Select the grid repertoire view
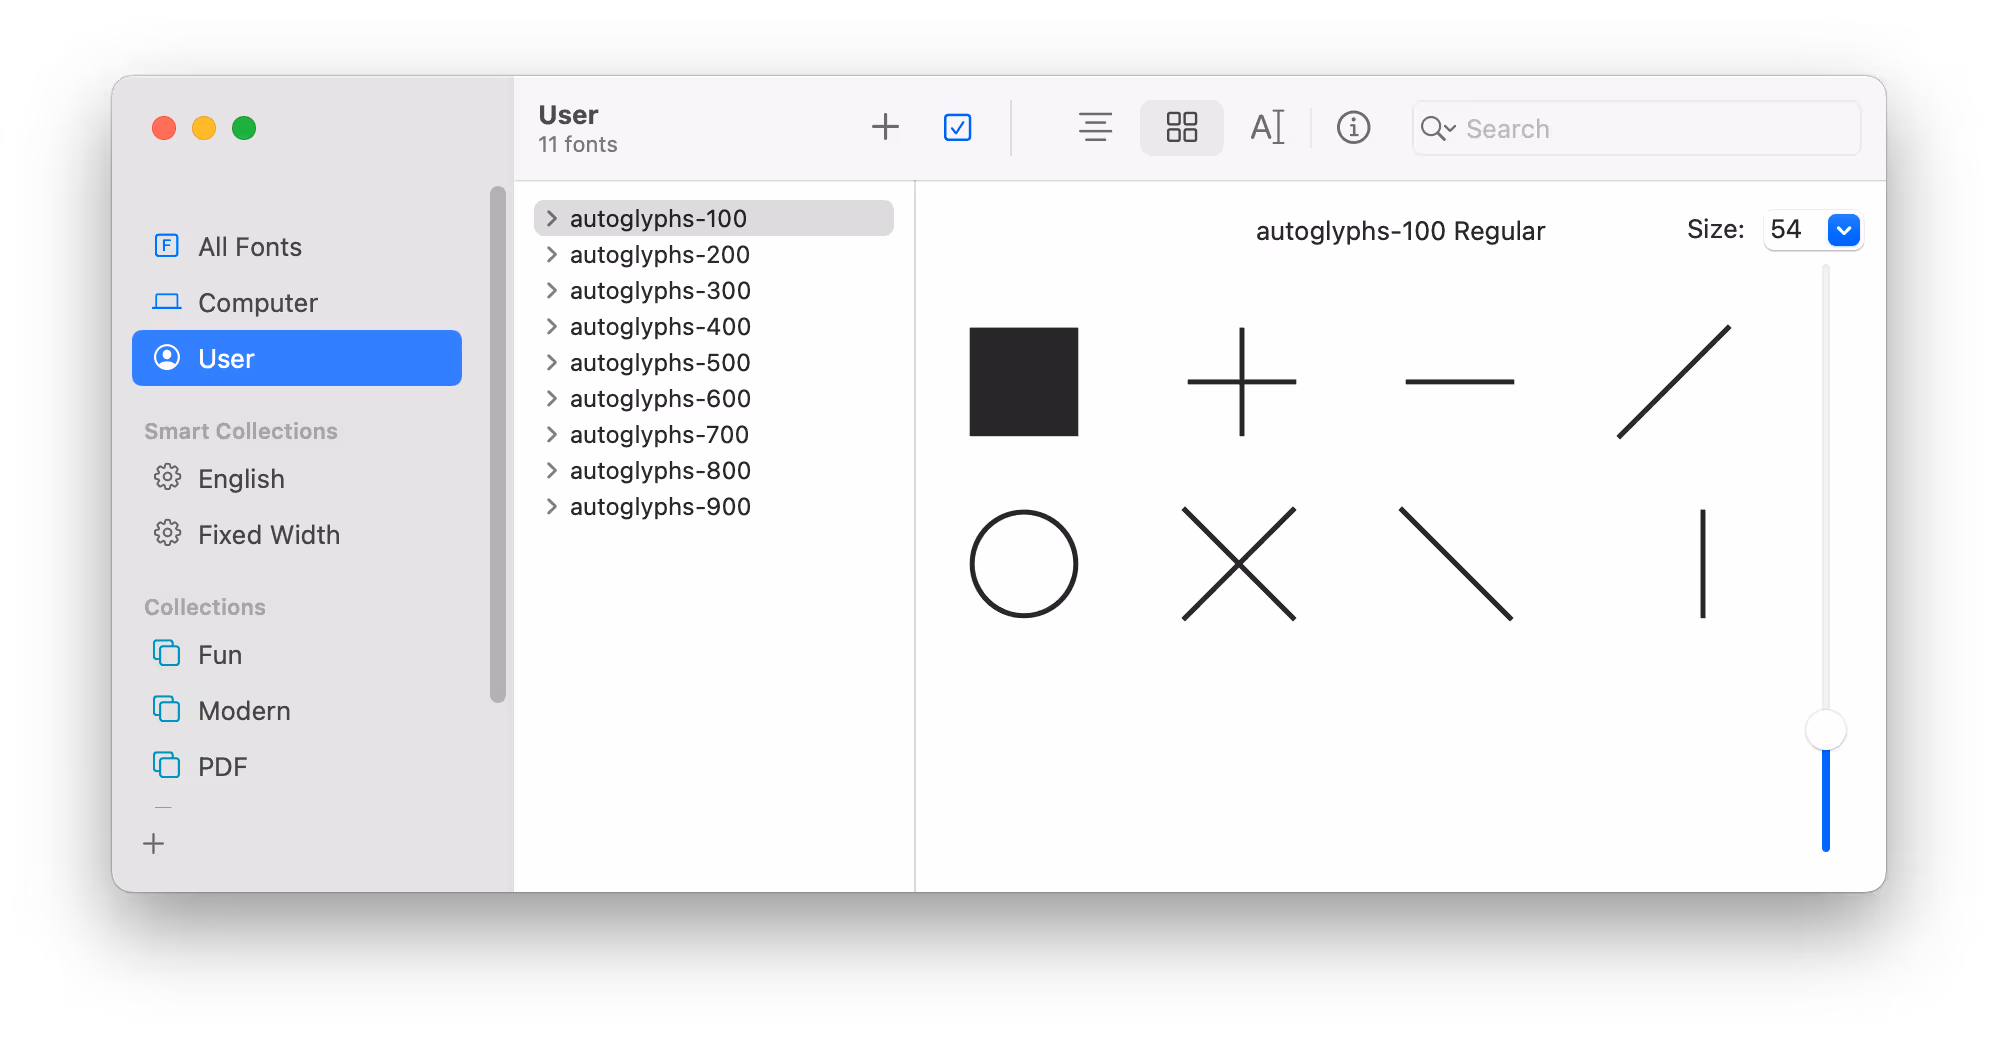 [x=1181, y=127]
